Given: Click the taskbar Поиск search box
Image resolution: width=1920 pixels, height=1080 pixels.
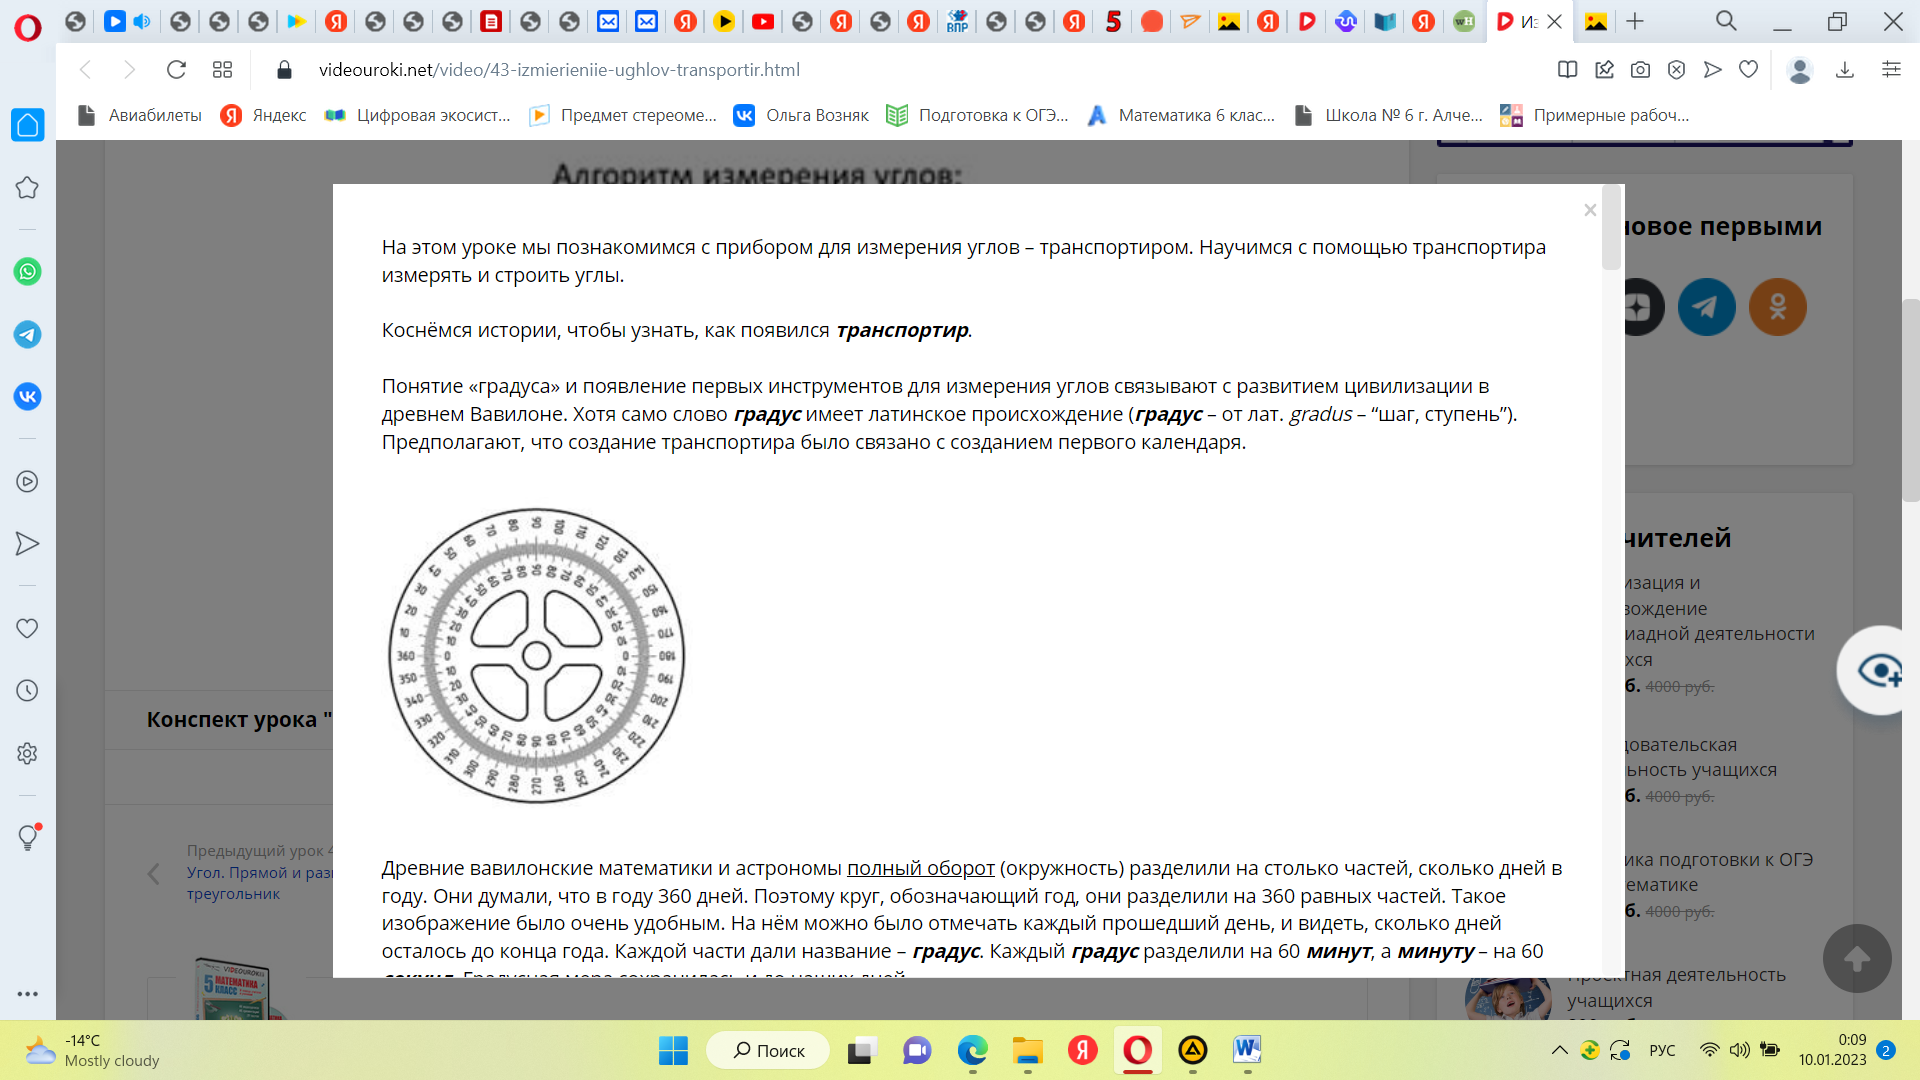Looking at the screenshot, I should (768, 1051).
